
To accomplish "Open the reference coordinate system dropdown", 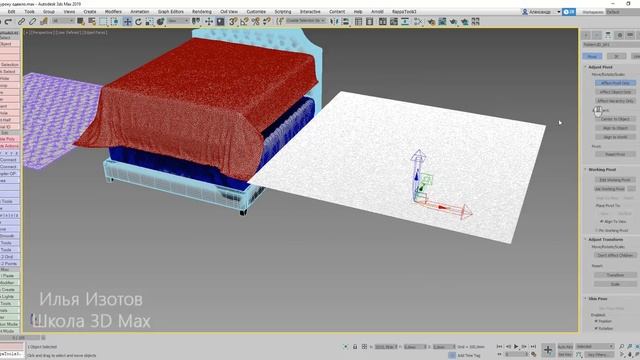I will (178, 21).
